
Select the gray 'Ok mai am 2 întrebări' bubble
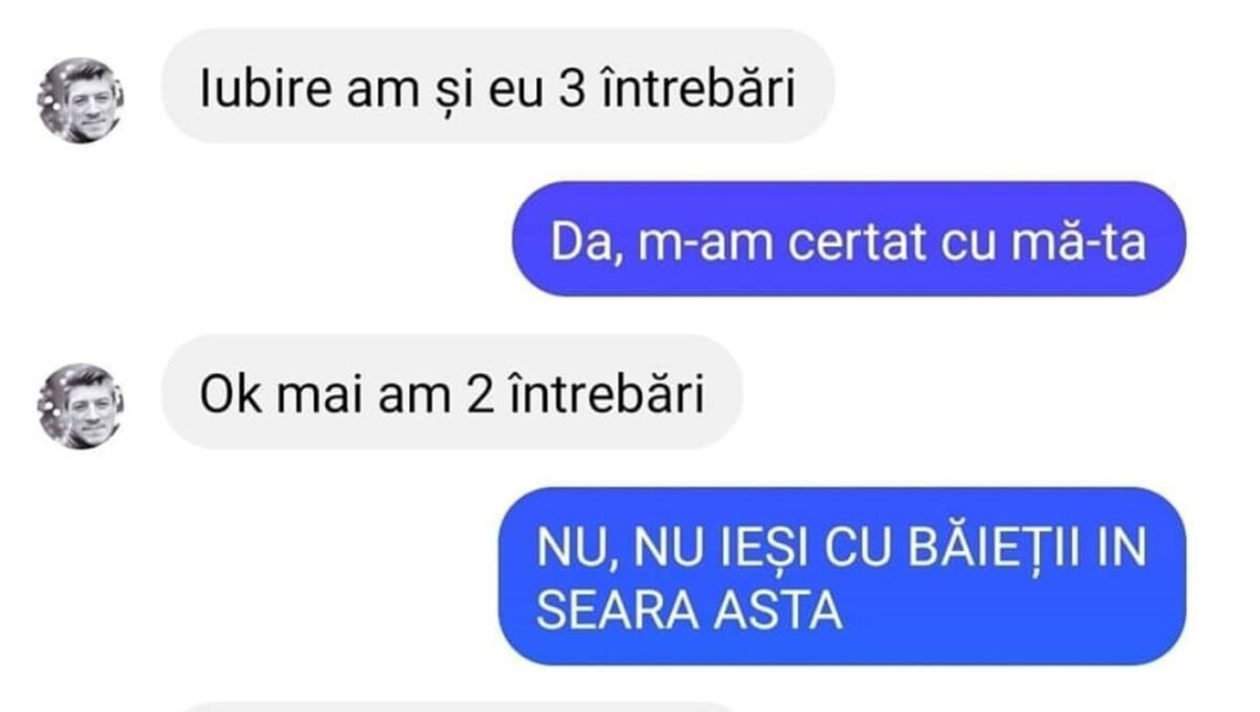pyautogui.click(x=452, y=393)
